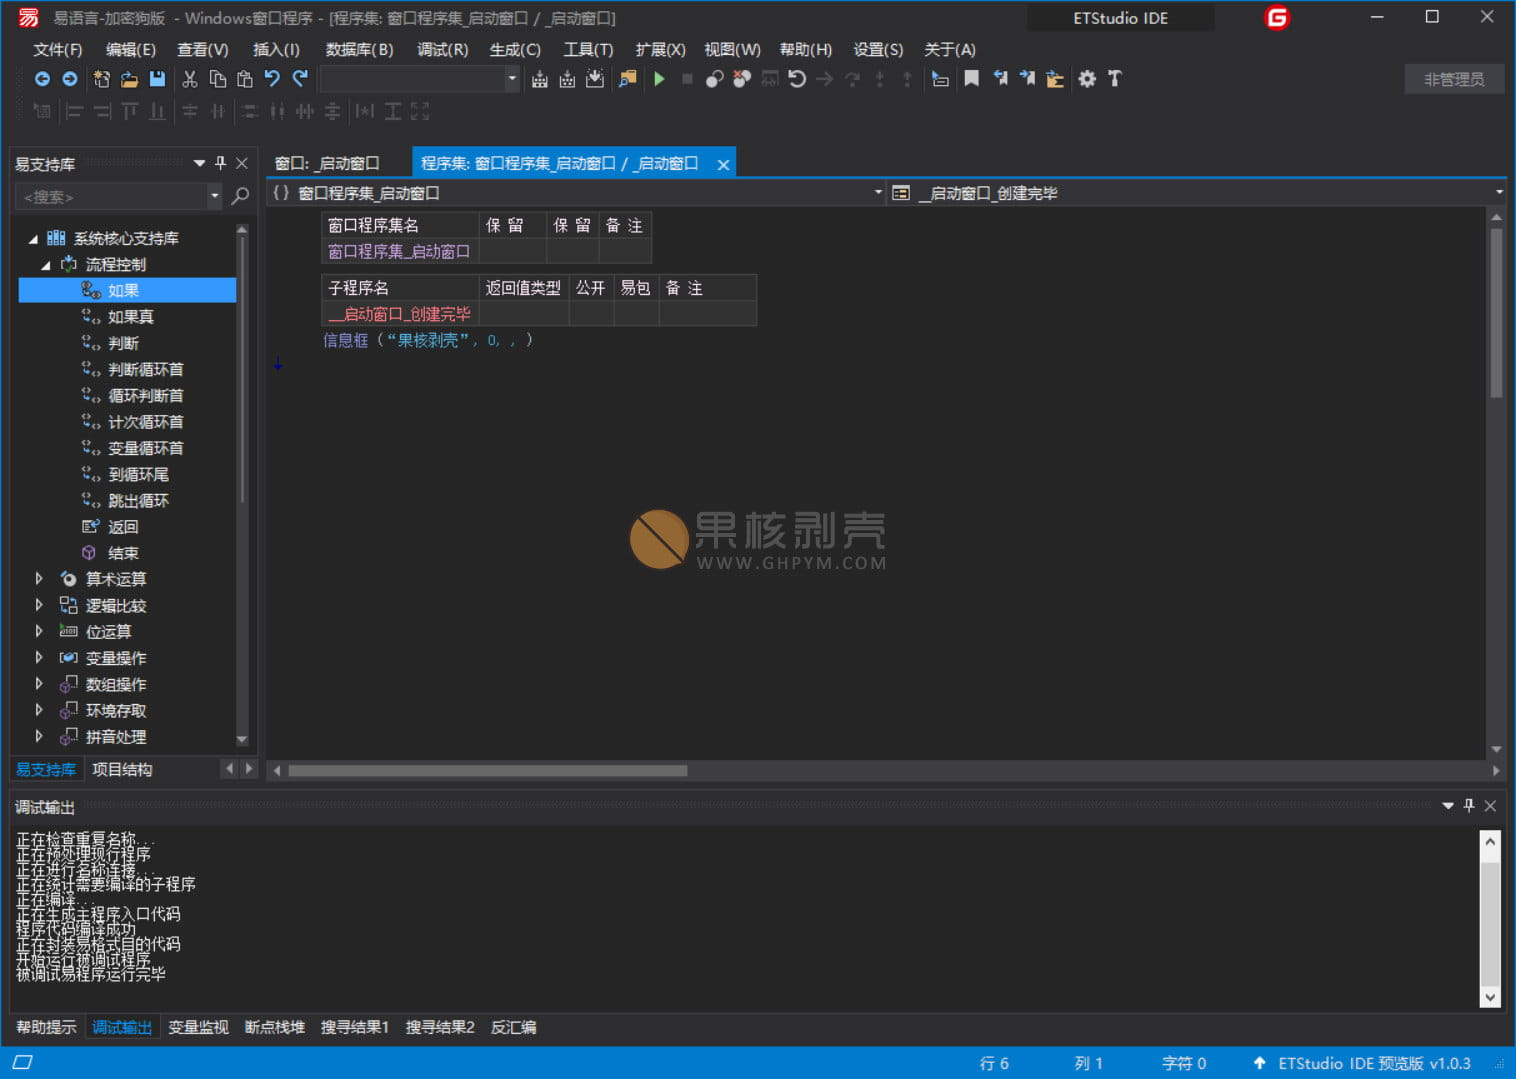1516x1079 pixels.
Task: Click the 易支持库 search input field
Action: [110, 197]
